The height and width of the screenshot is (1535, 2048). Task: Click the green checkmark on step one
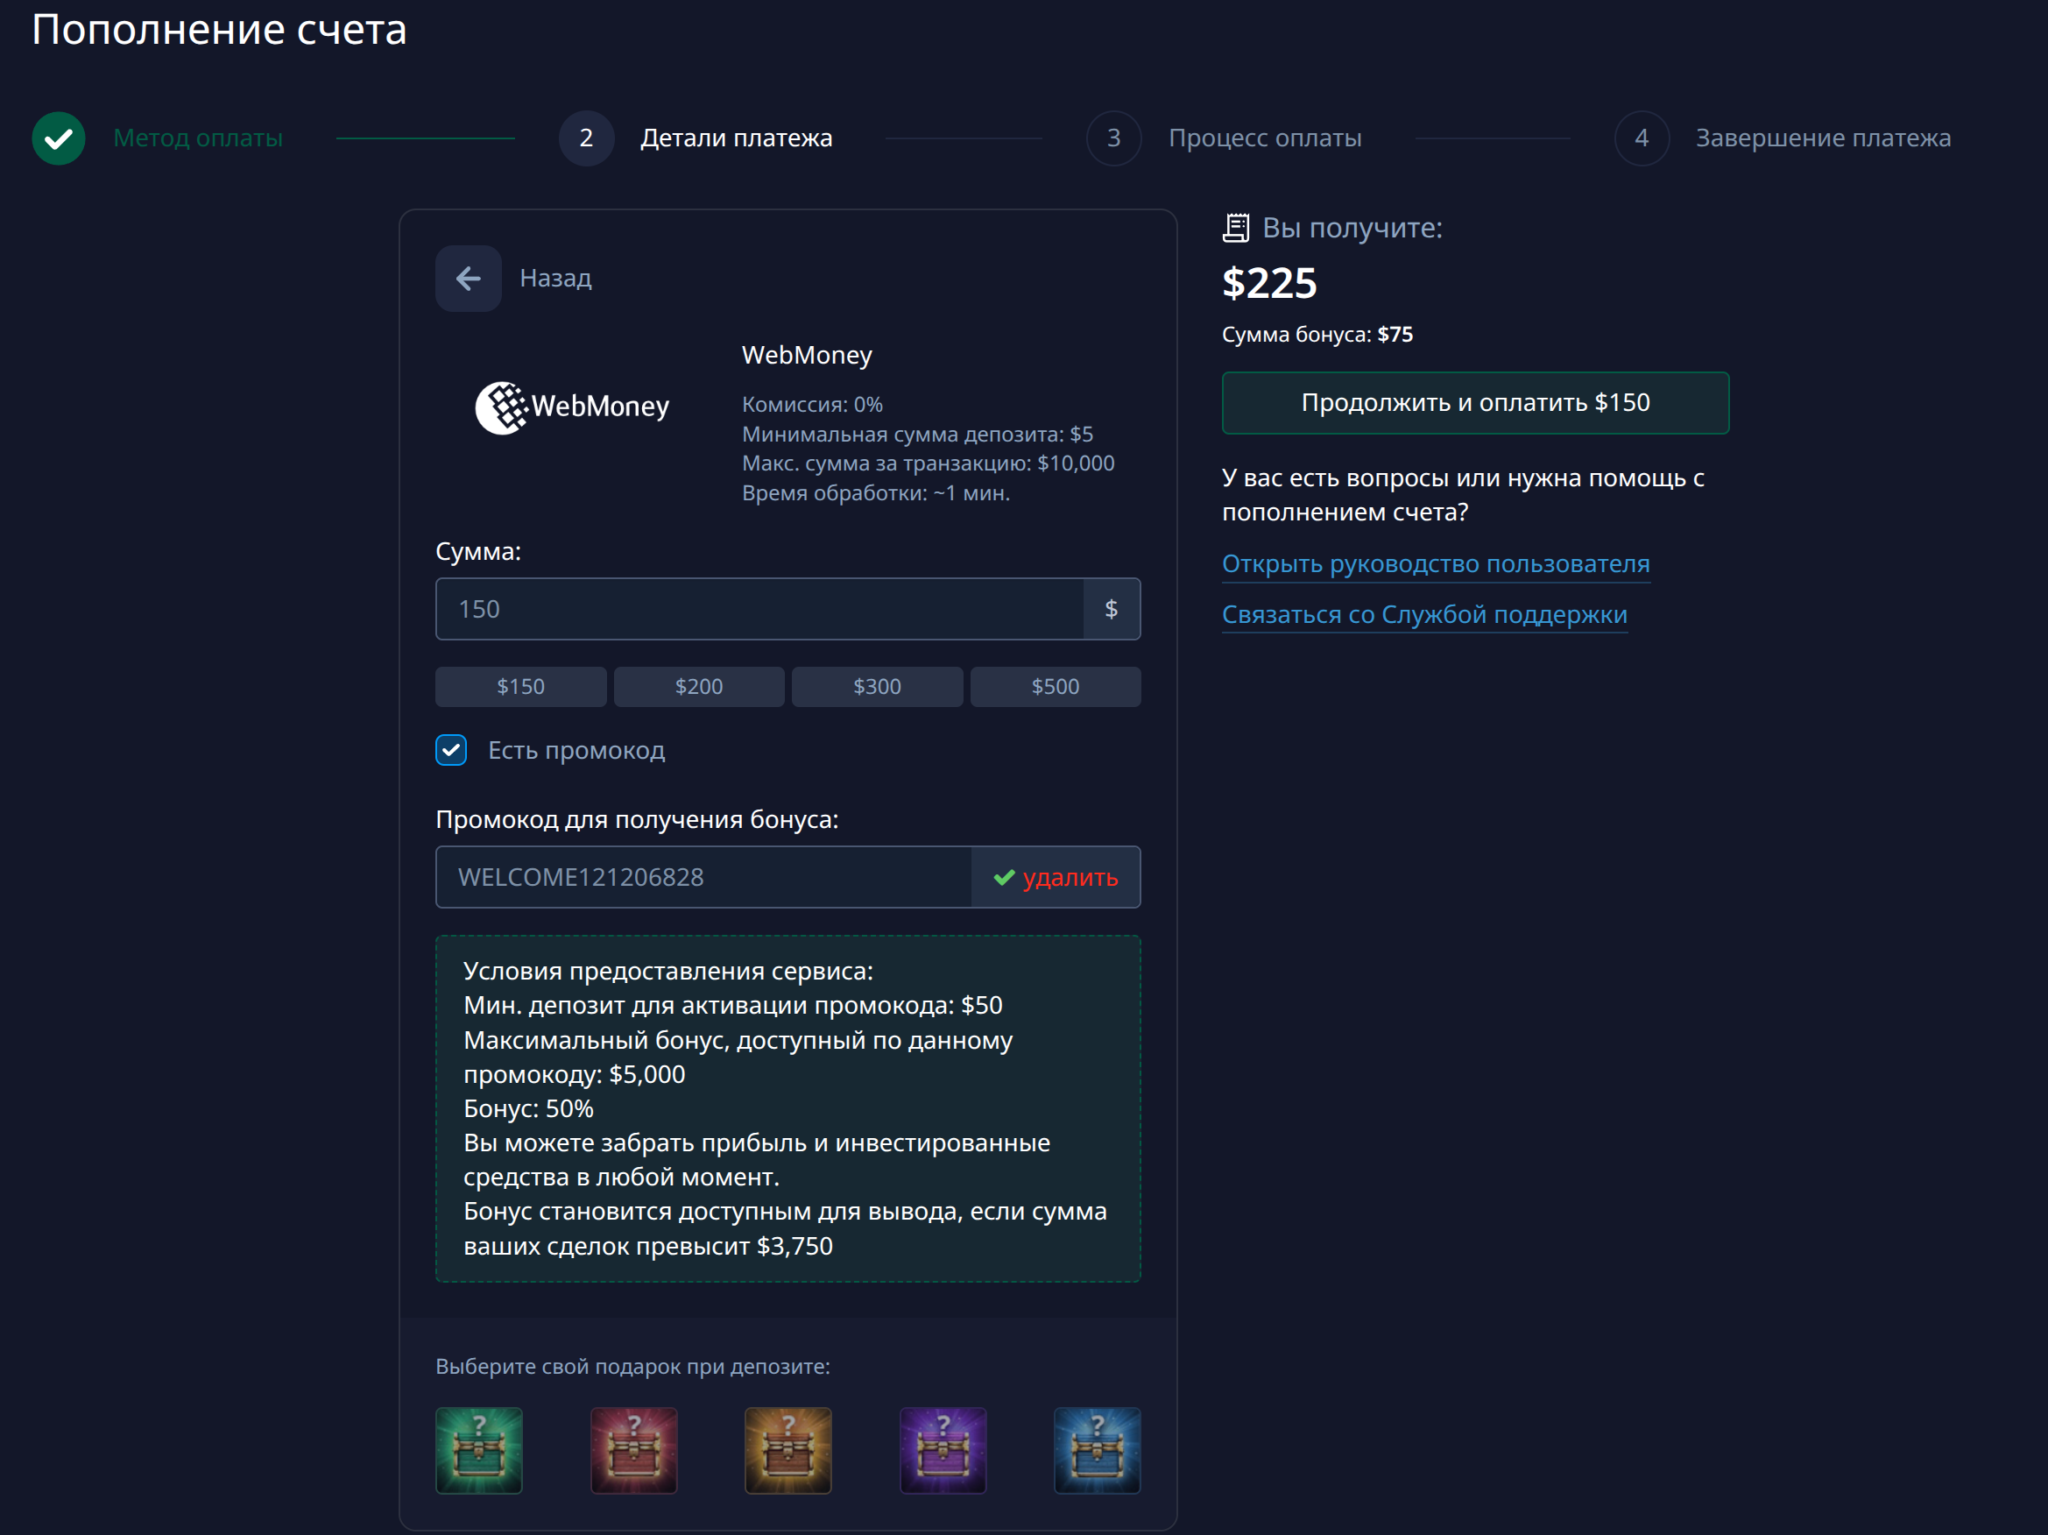[59, 138]
